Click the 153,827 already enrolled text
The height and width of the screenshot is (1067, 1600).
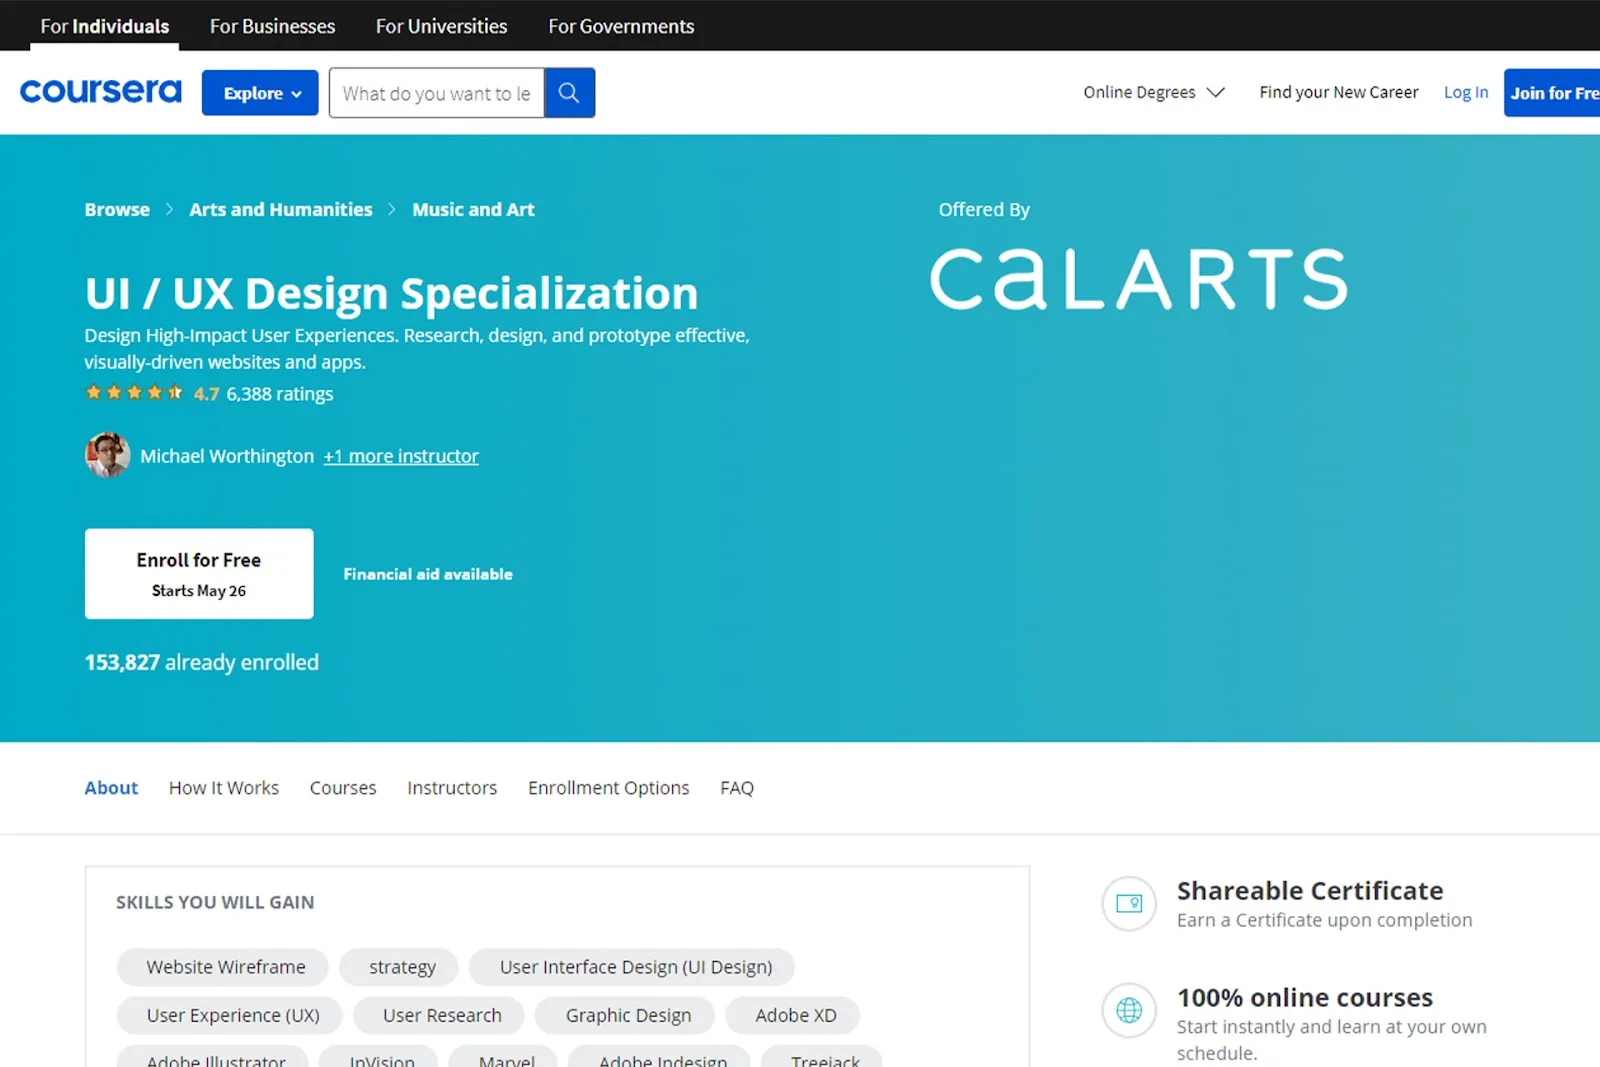[202, 662]
